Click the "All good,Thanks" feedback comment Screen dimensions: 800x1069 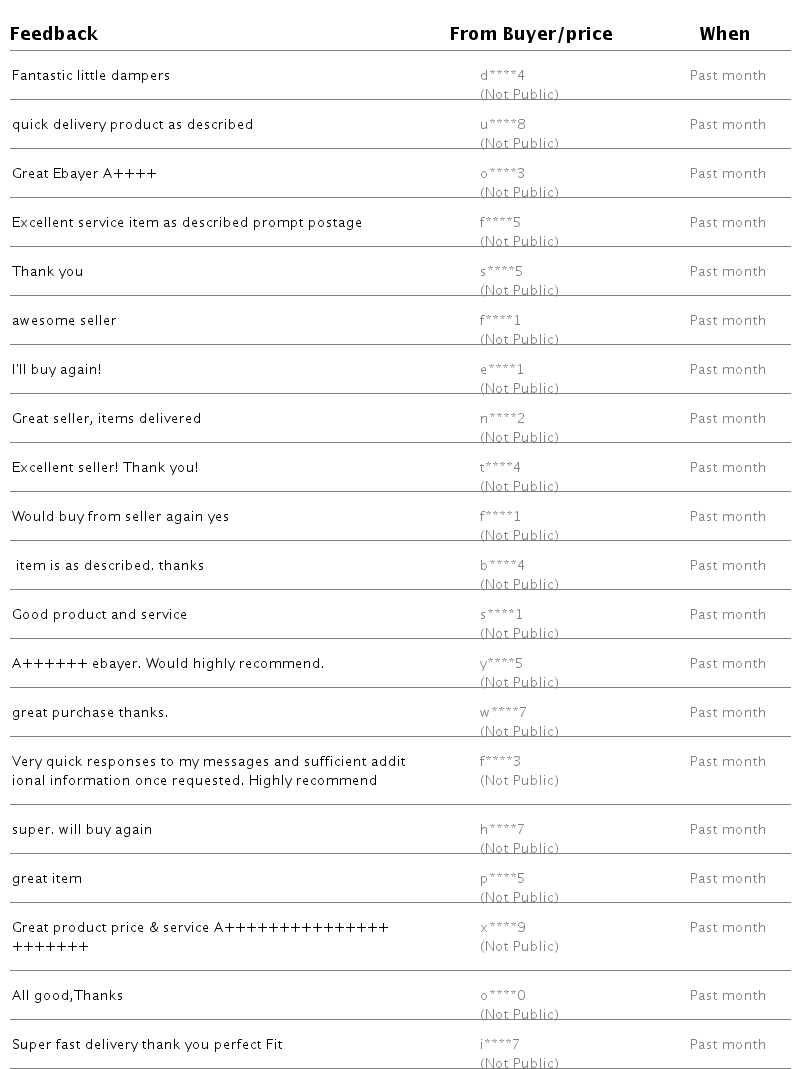66,996
